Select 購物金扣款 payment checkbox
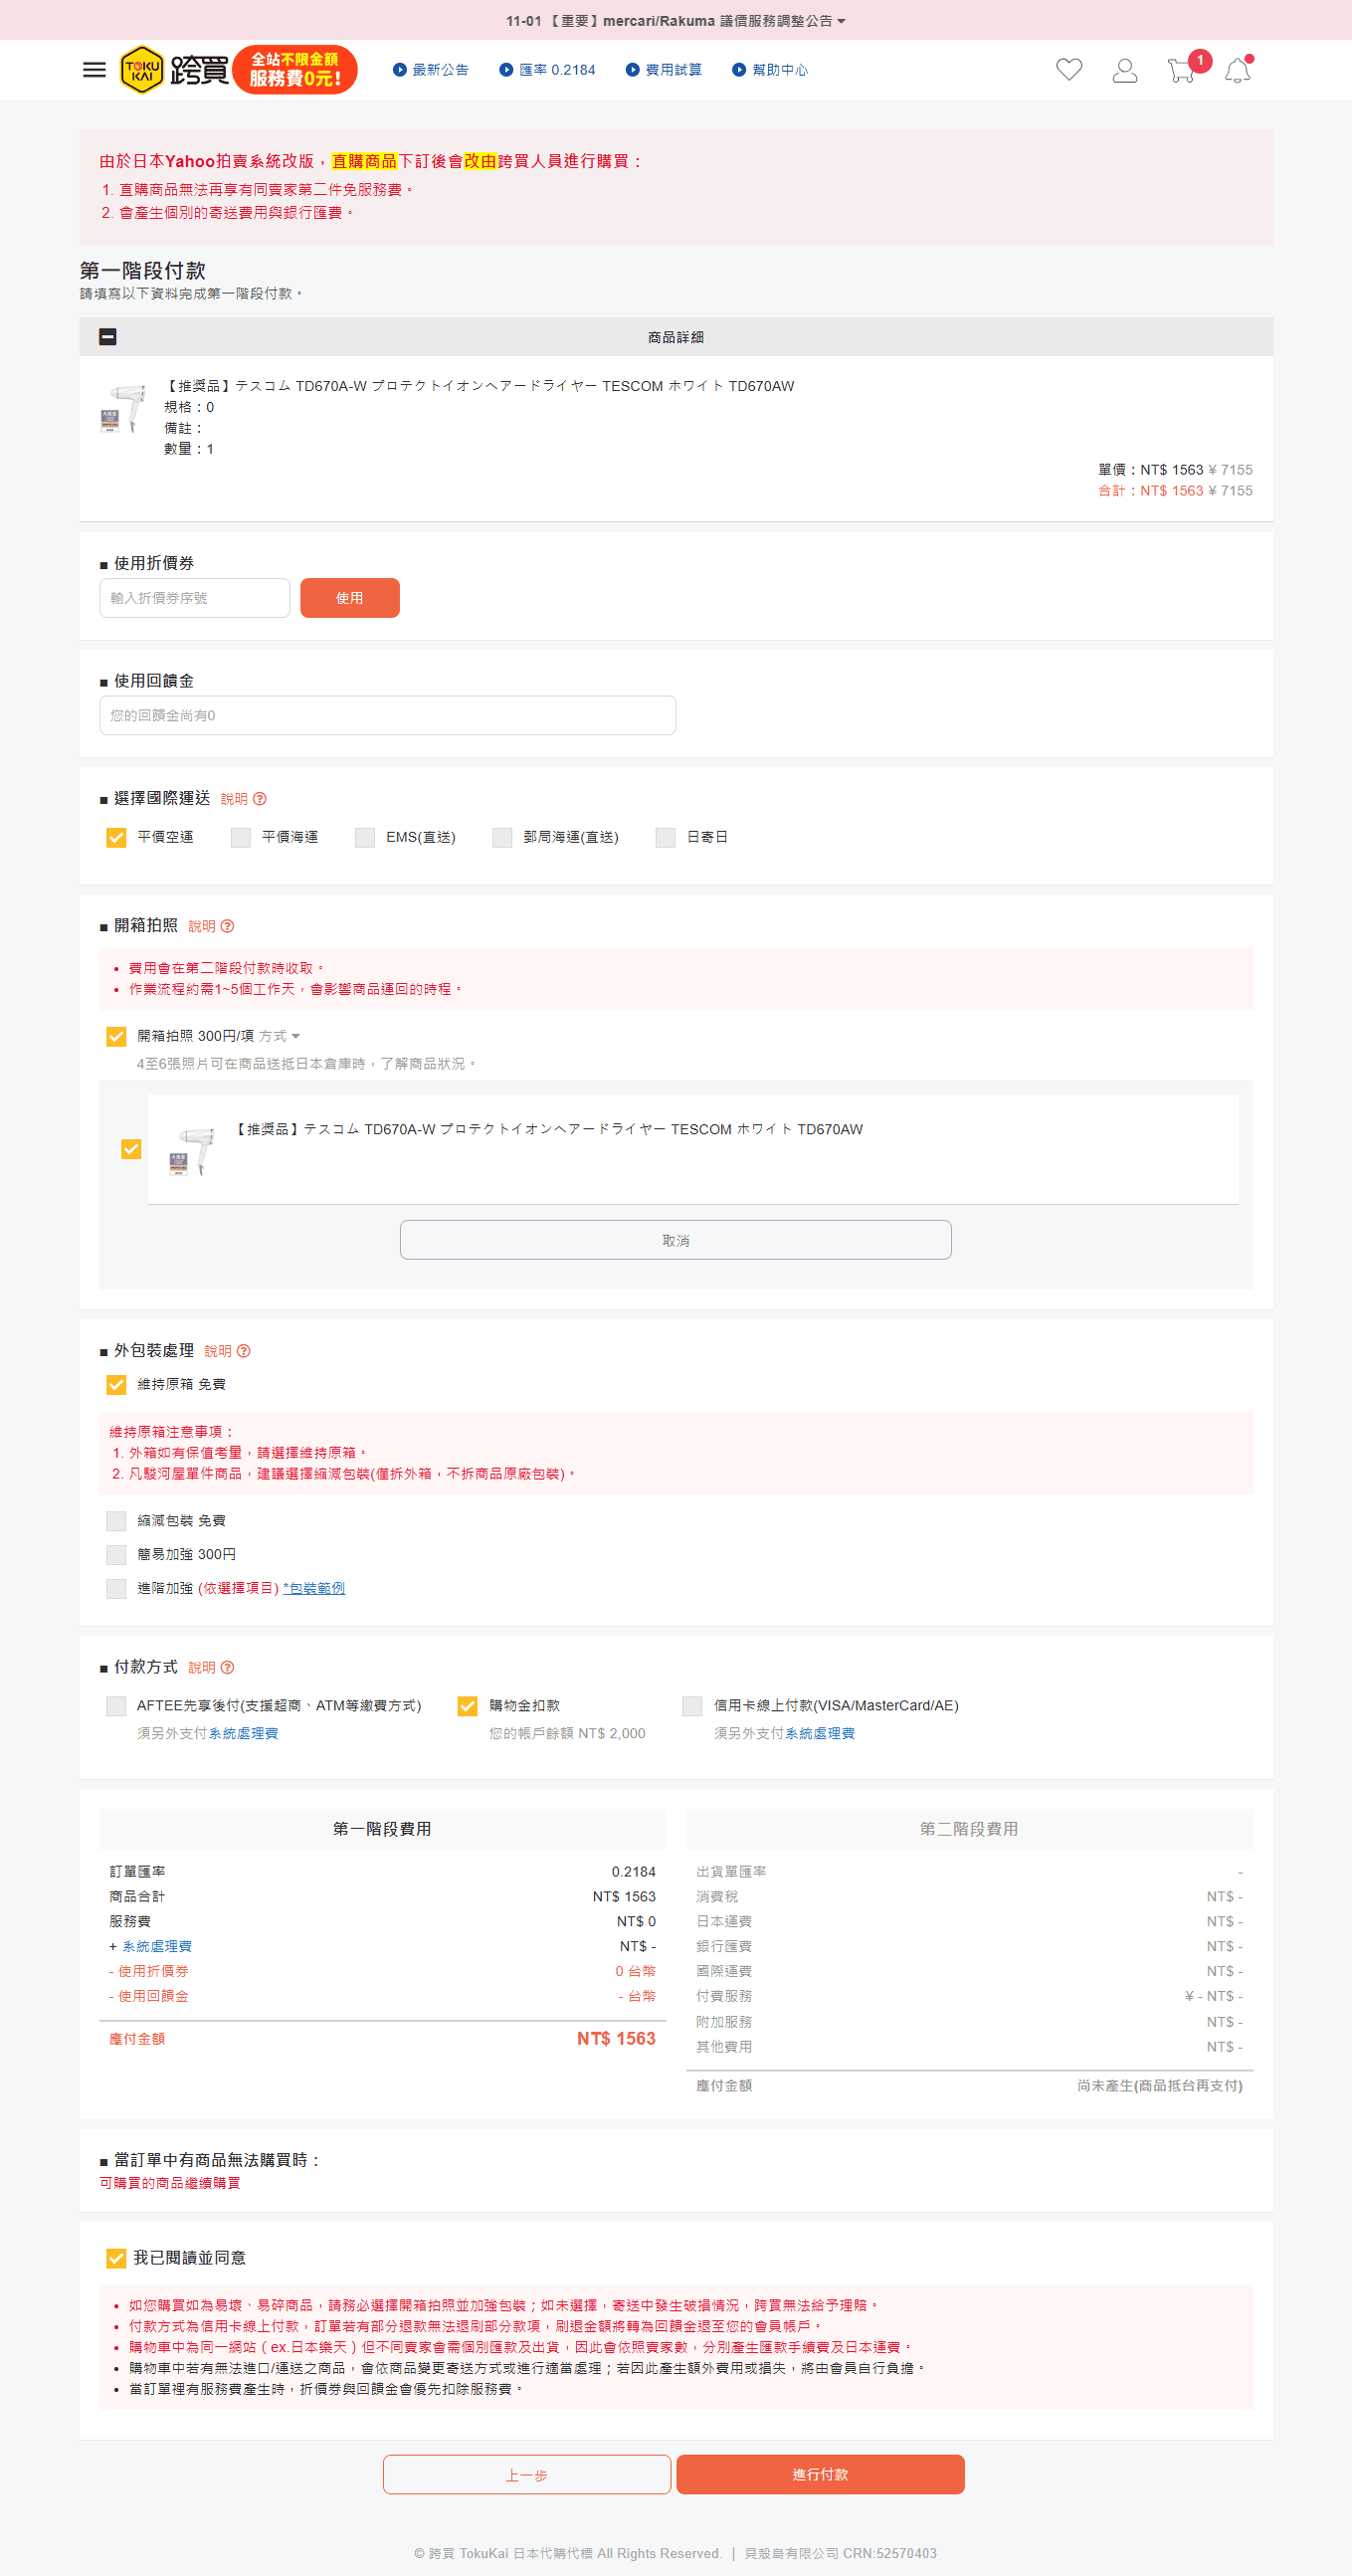1352x2576 pixels. point(467,1706)
